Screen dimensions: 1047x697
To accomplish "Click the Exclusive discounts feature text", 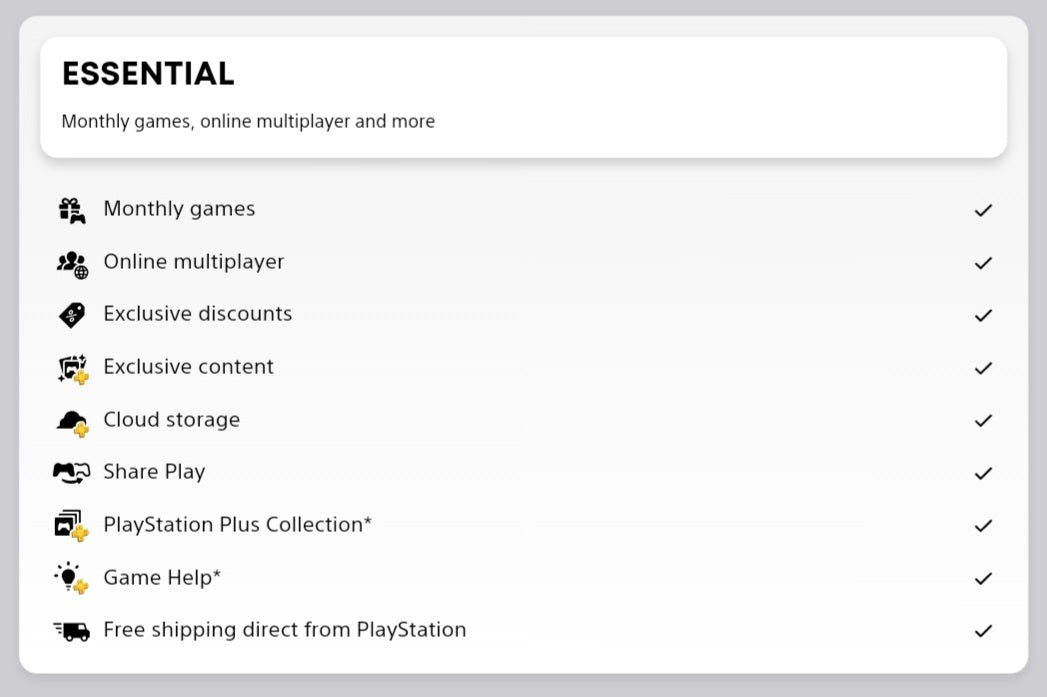I will pyautogui.click(x=198, y=314).
